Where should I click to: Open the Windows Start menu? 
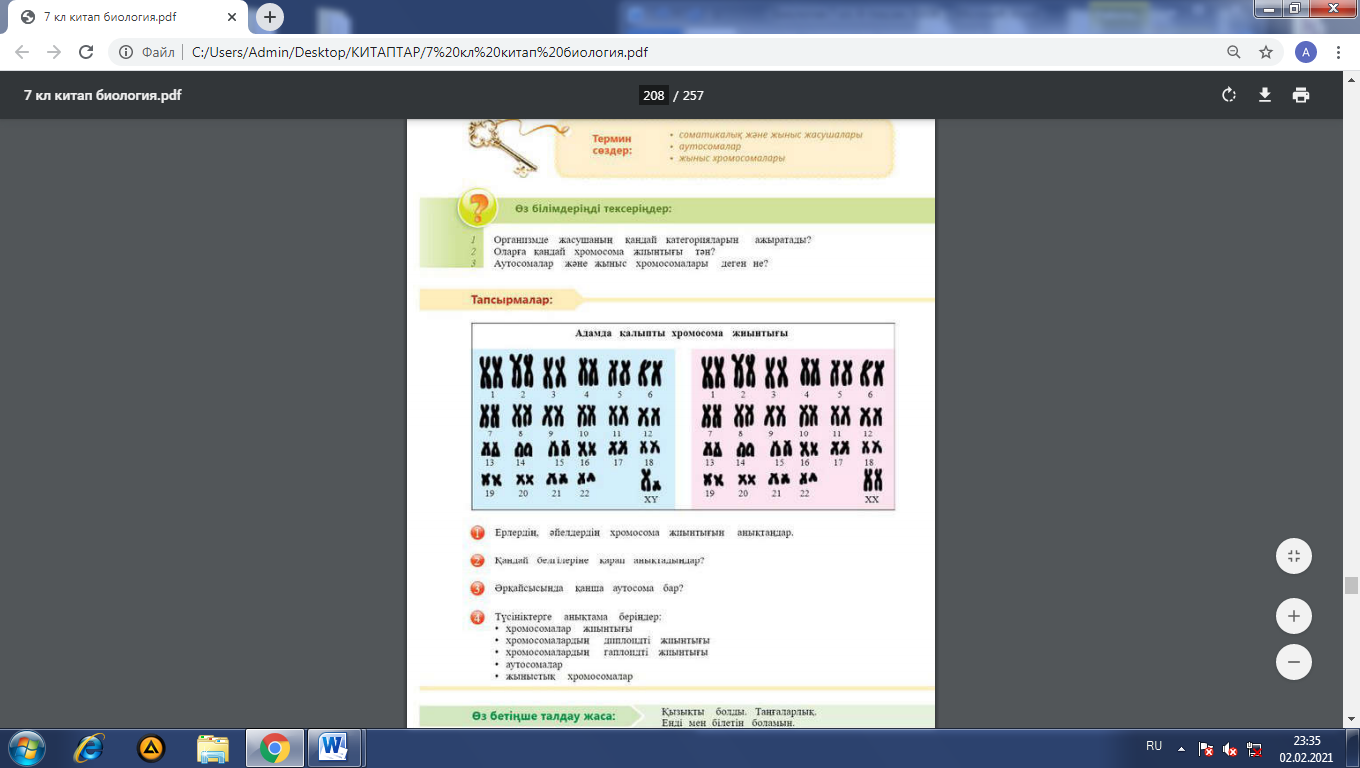(26, 747)
